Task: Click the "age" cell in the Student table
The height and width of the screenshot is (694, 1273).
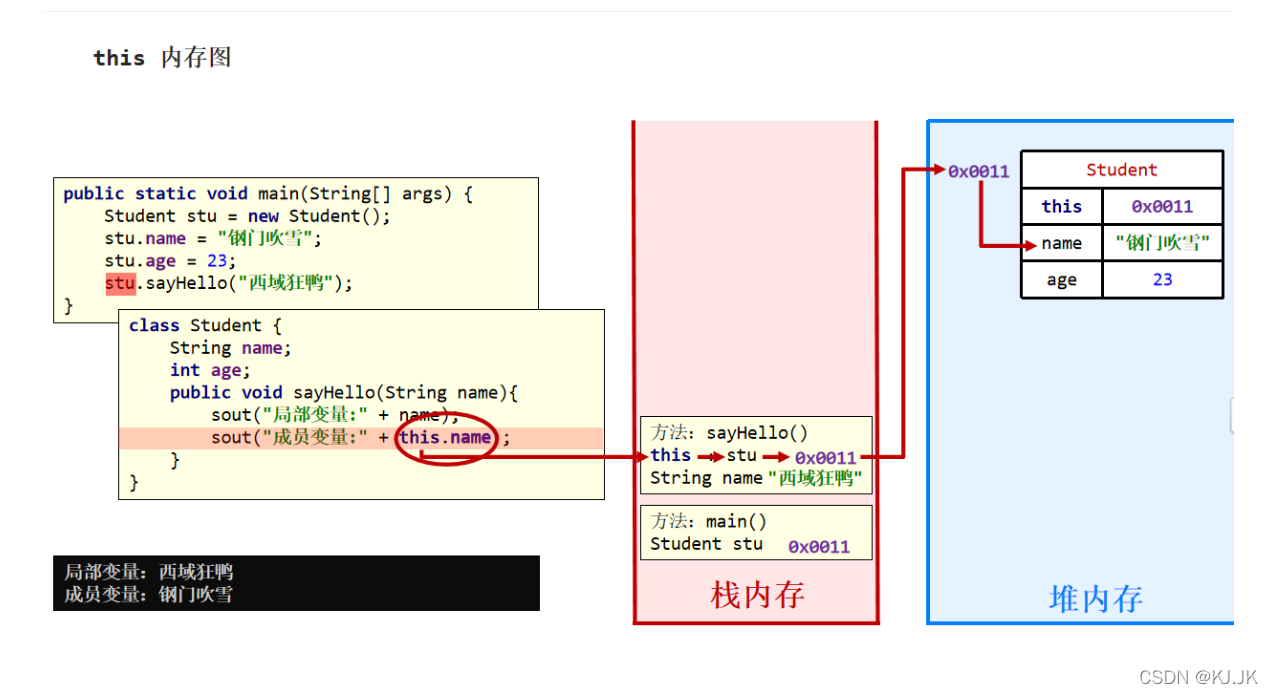Action: coord(1062,280)
